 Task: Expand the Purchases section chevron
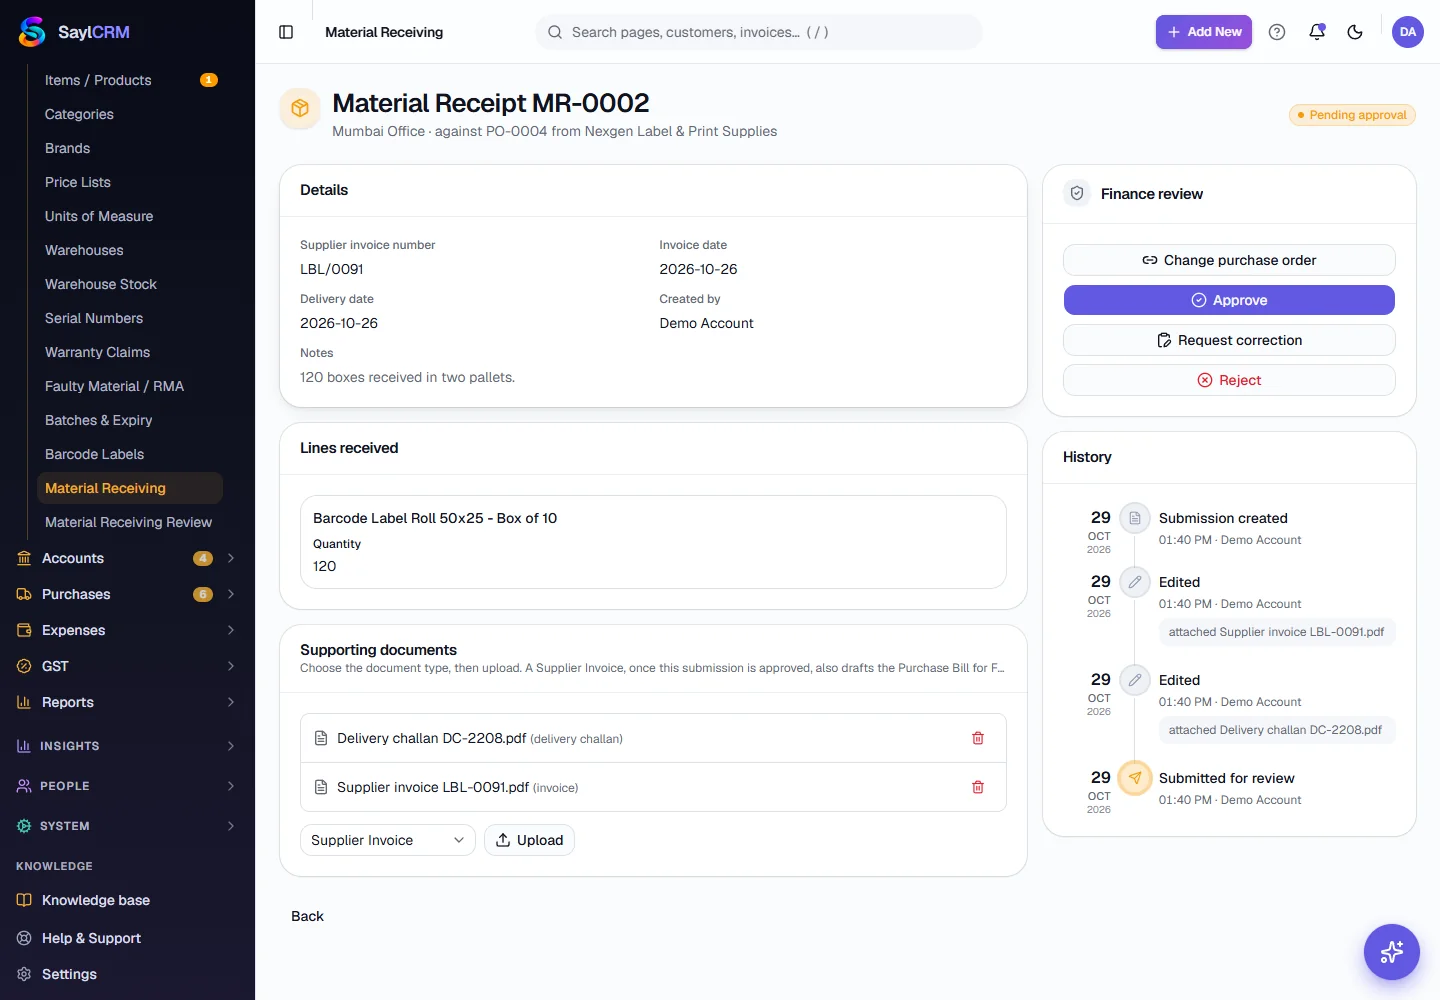[x=231, y=594]
